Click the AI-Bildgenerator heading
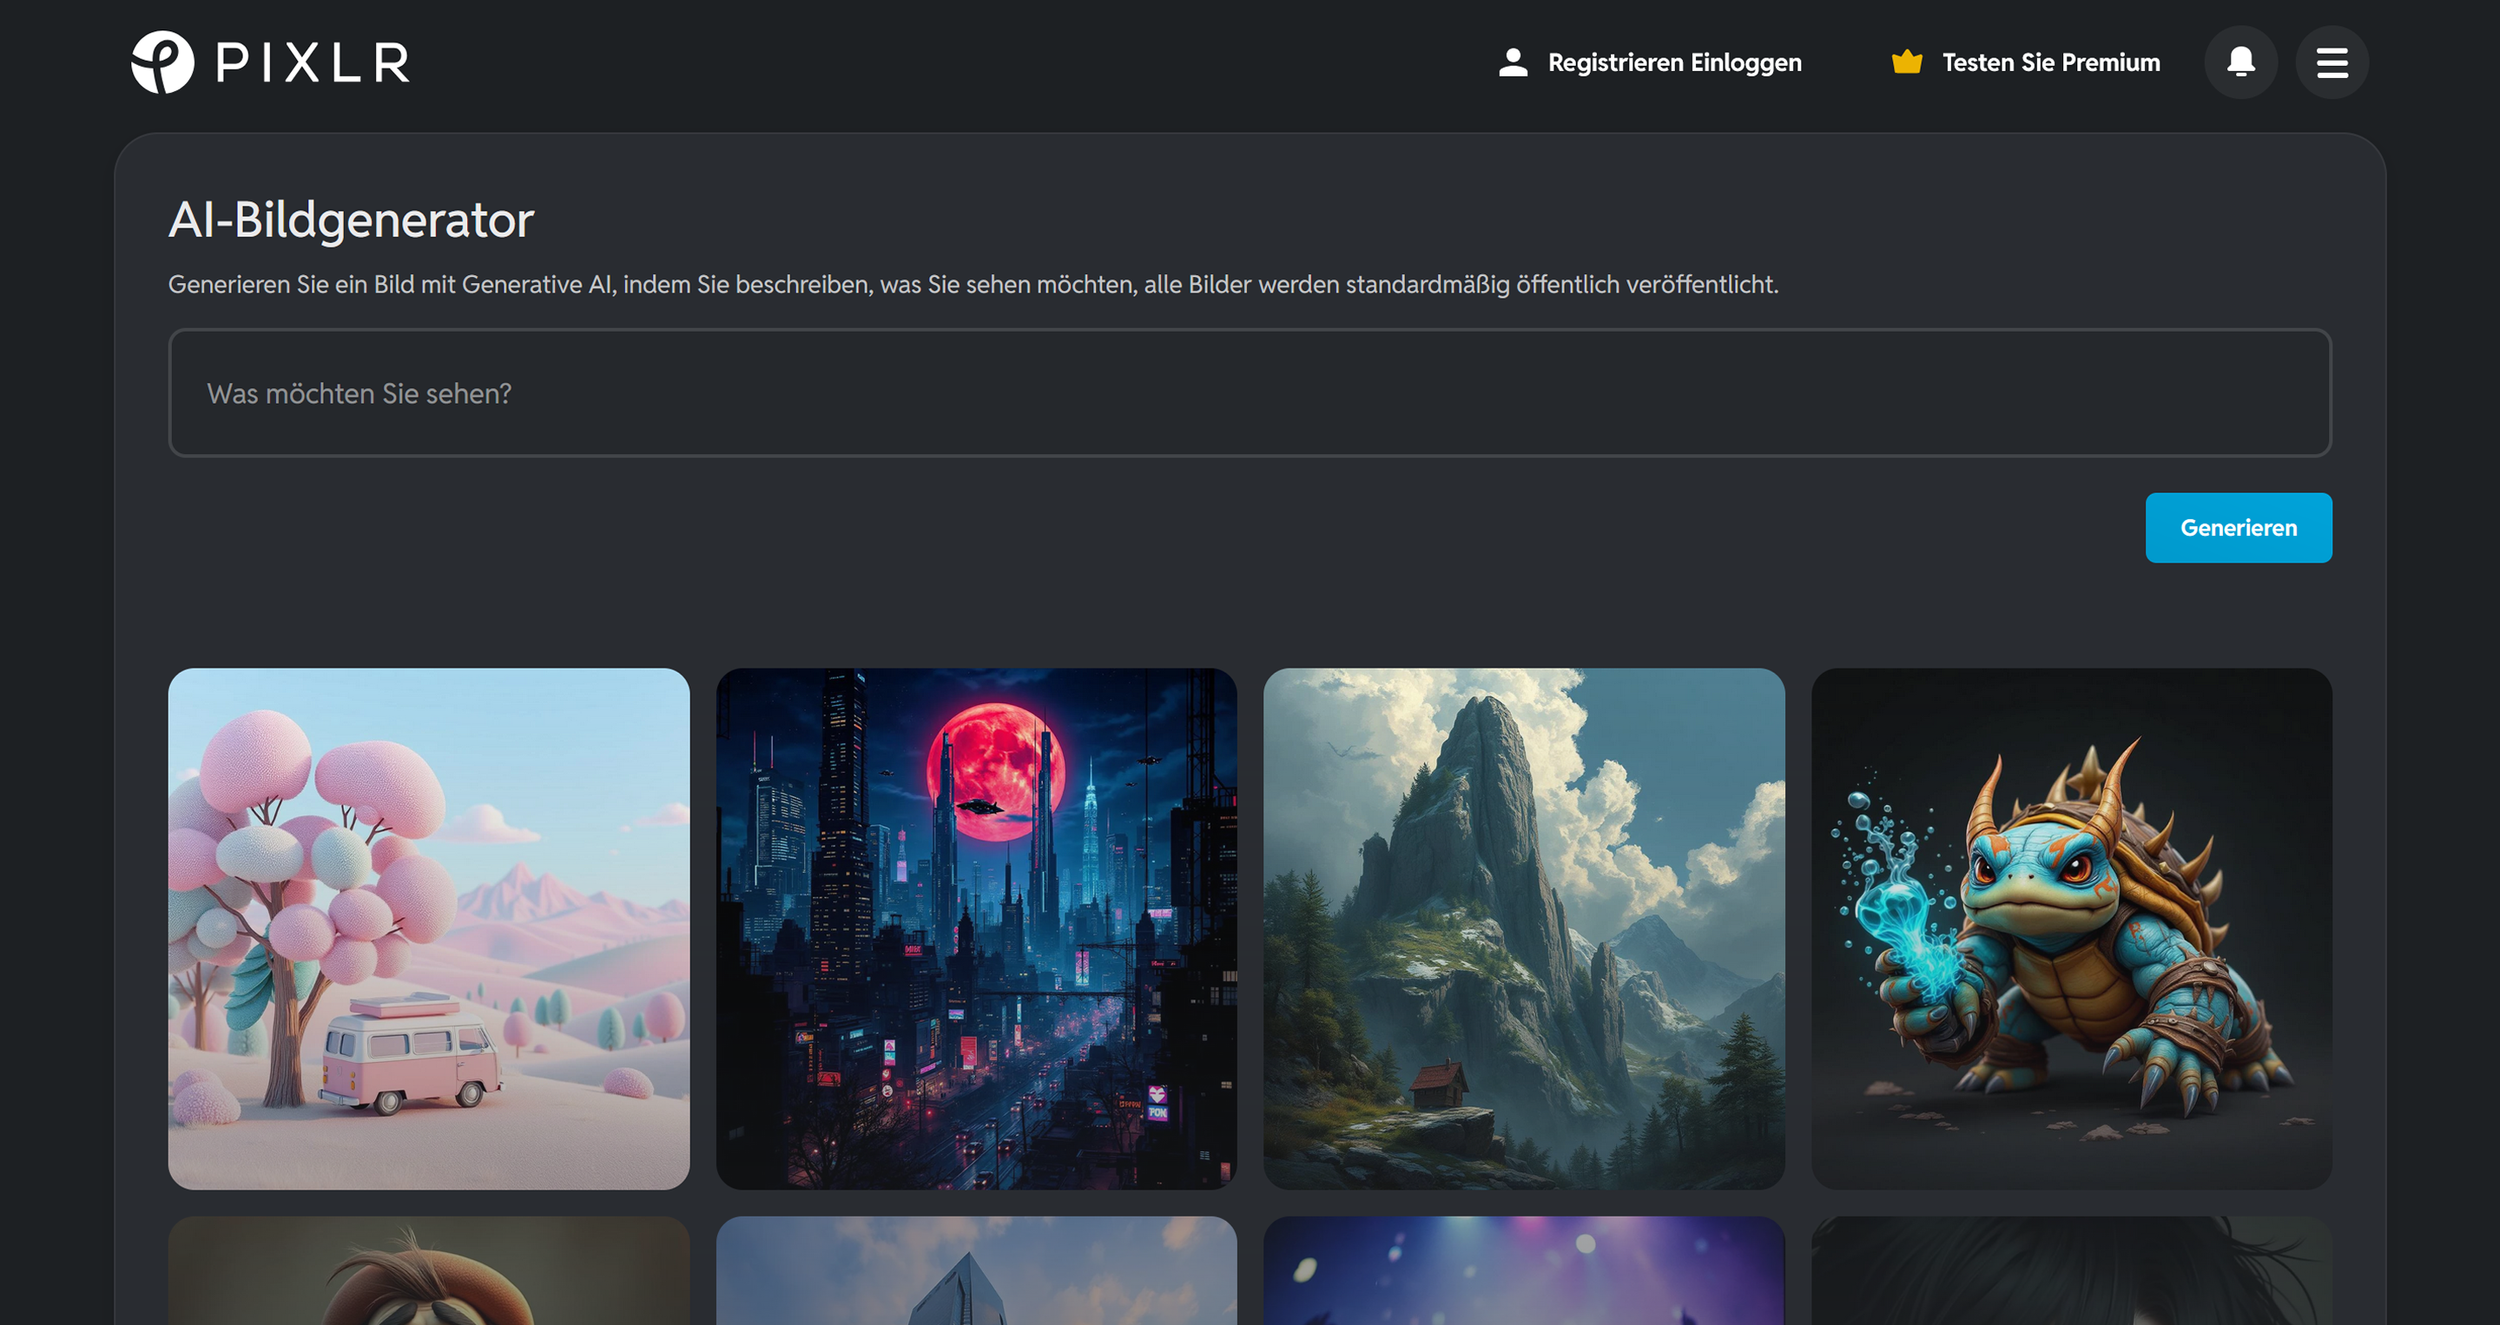The image size is (2500, 1325). [x=351, y=220]
